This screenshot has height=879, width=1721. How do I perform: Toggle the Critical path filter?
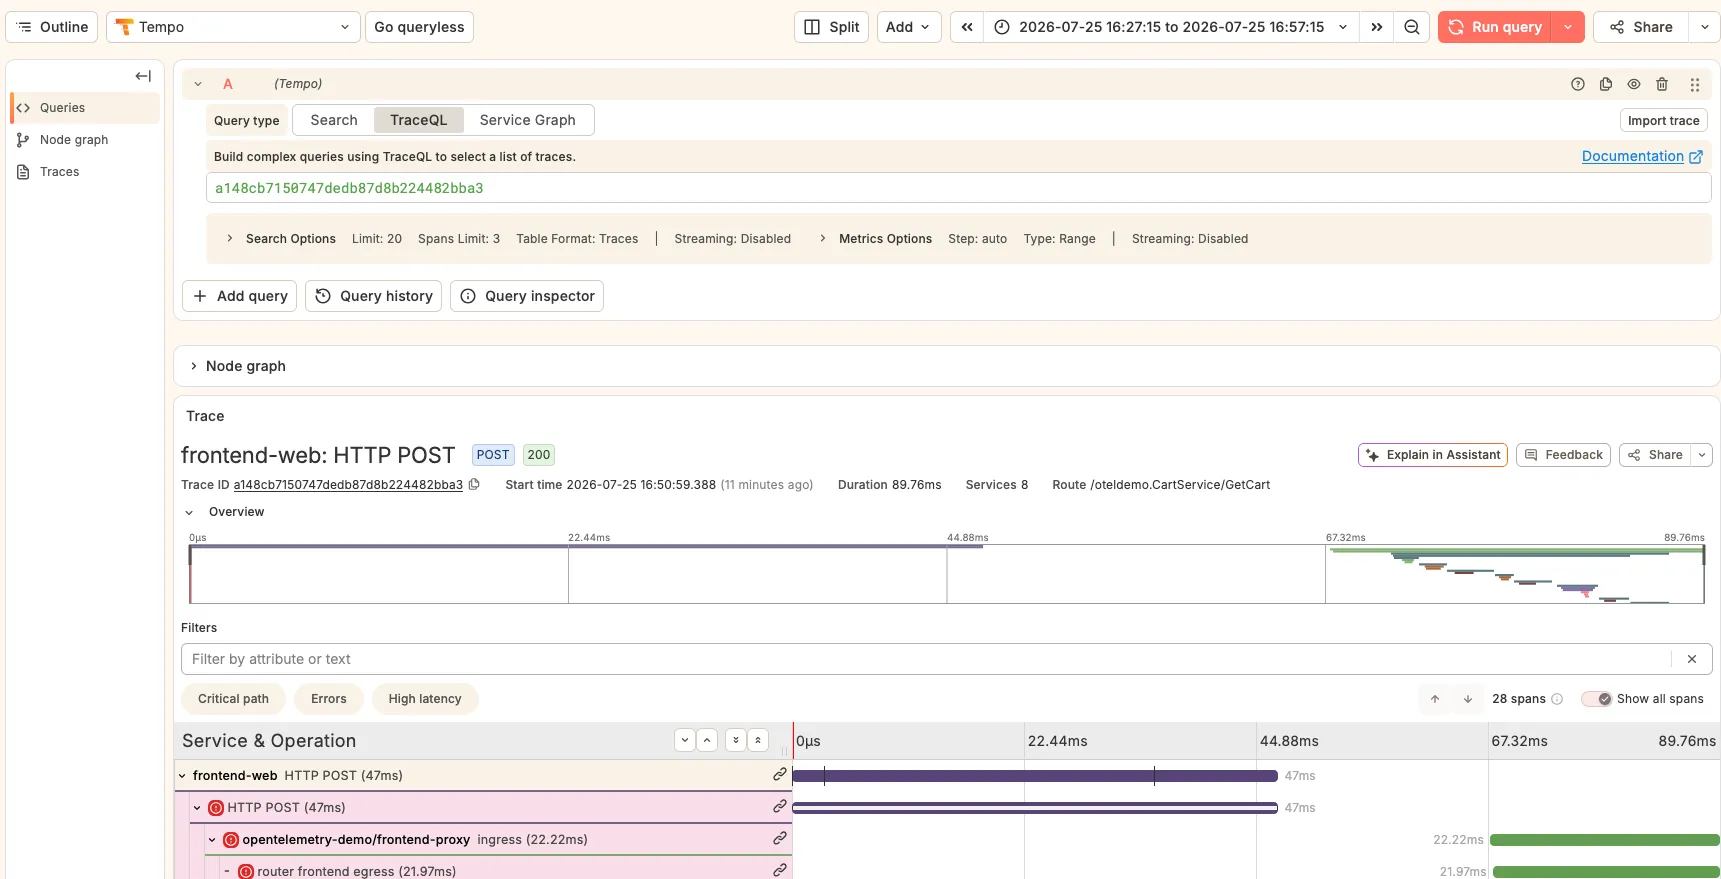pyautogui.click(x=233, y=699)
